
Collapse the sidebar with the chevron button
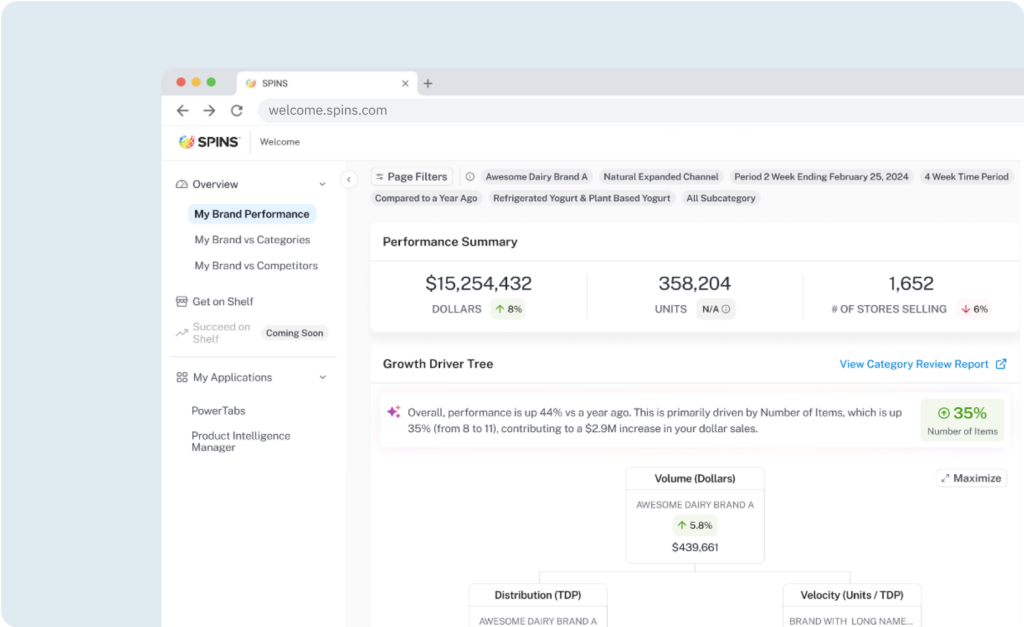pyautogui.click(x=349, y=179)
